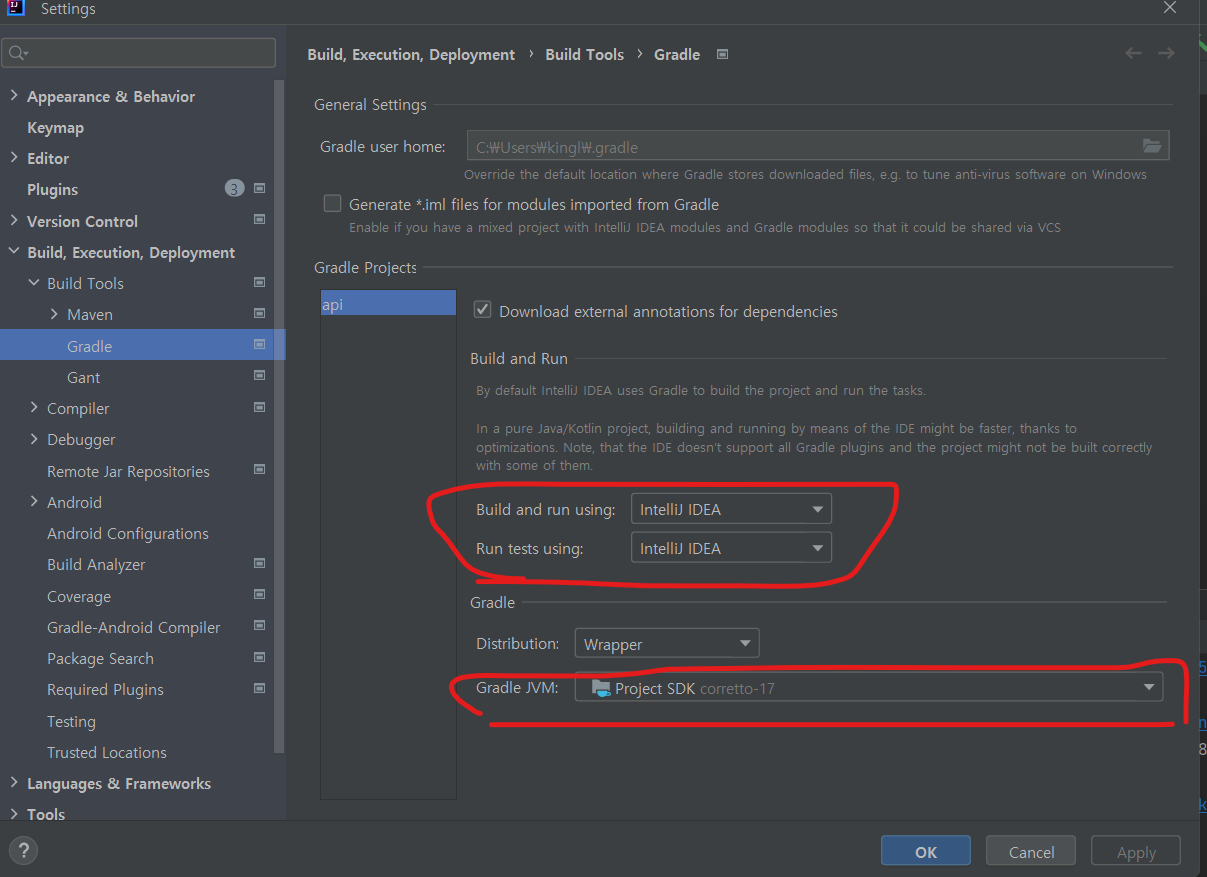Expand Languages & Frameworks section
The height and width of the screenshot is (877, 1207).
(14, 783)
